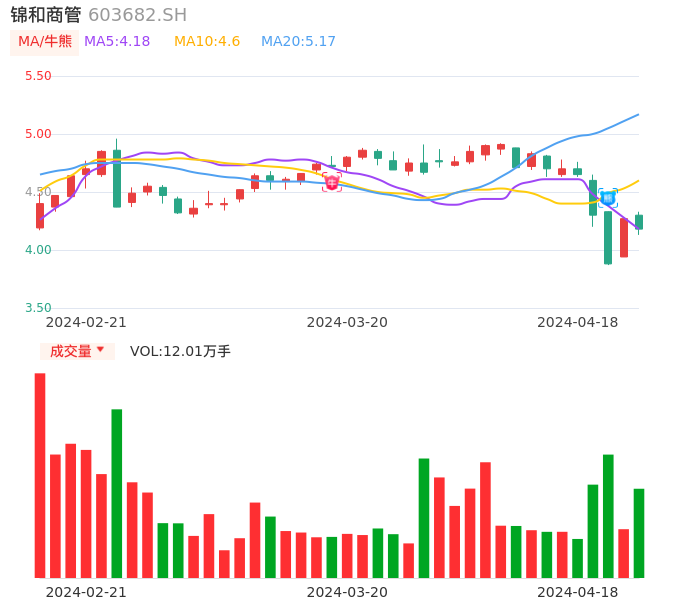This screenshot has height=606, width=686.
Task: Click the first red candlestick on the chart
Action: tap(40, 215)
